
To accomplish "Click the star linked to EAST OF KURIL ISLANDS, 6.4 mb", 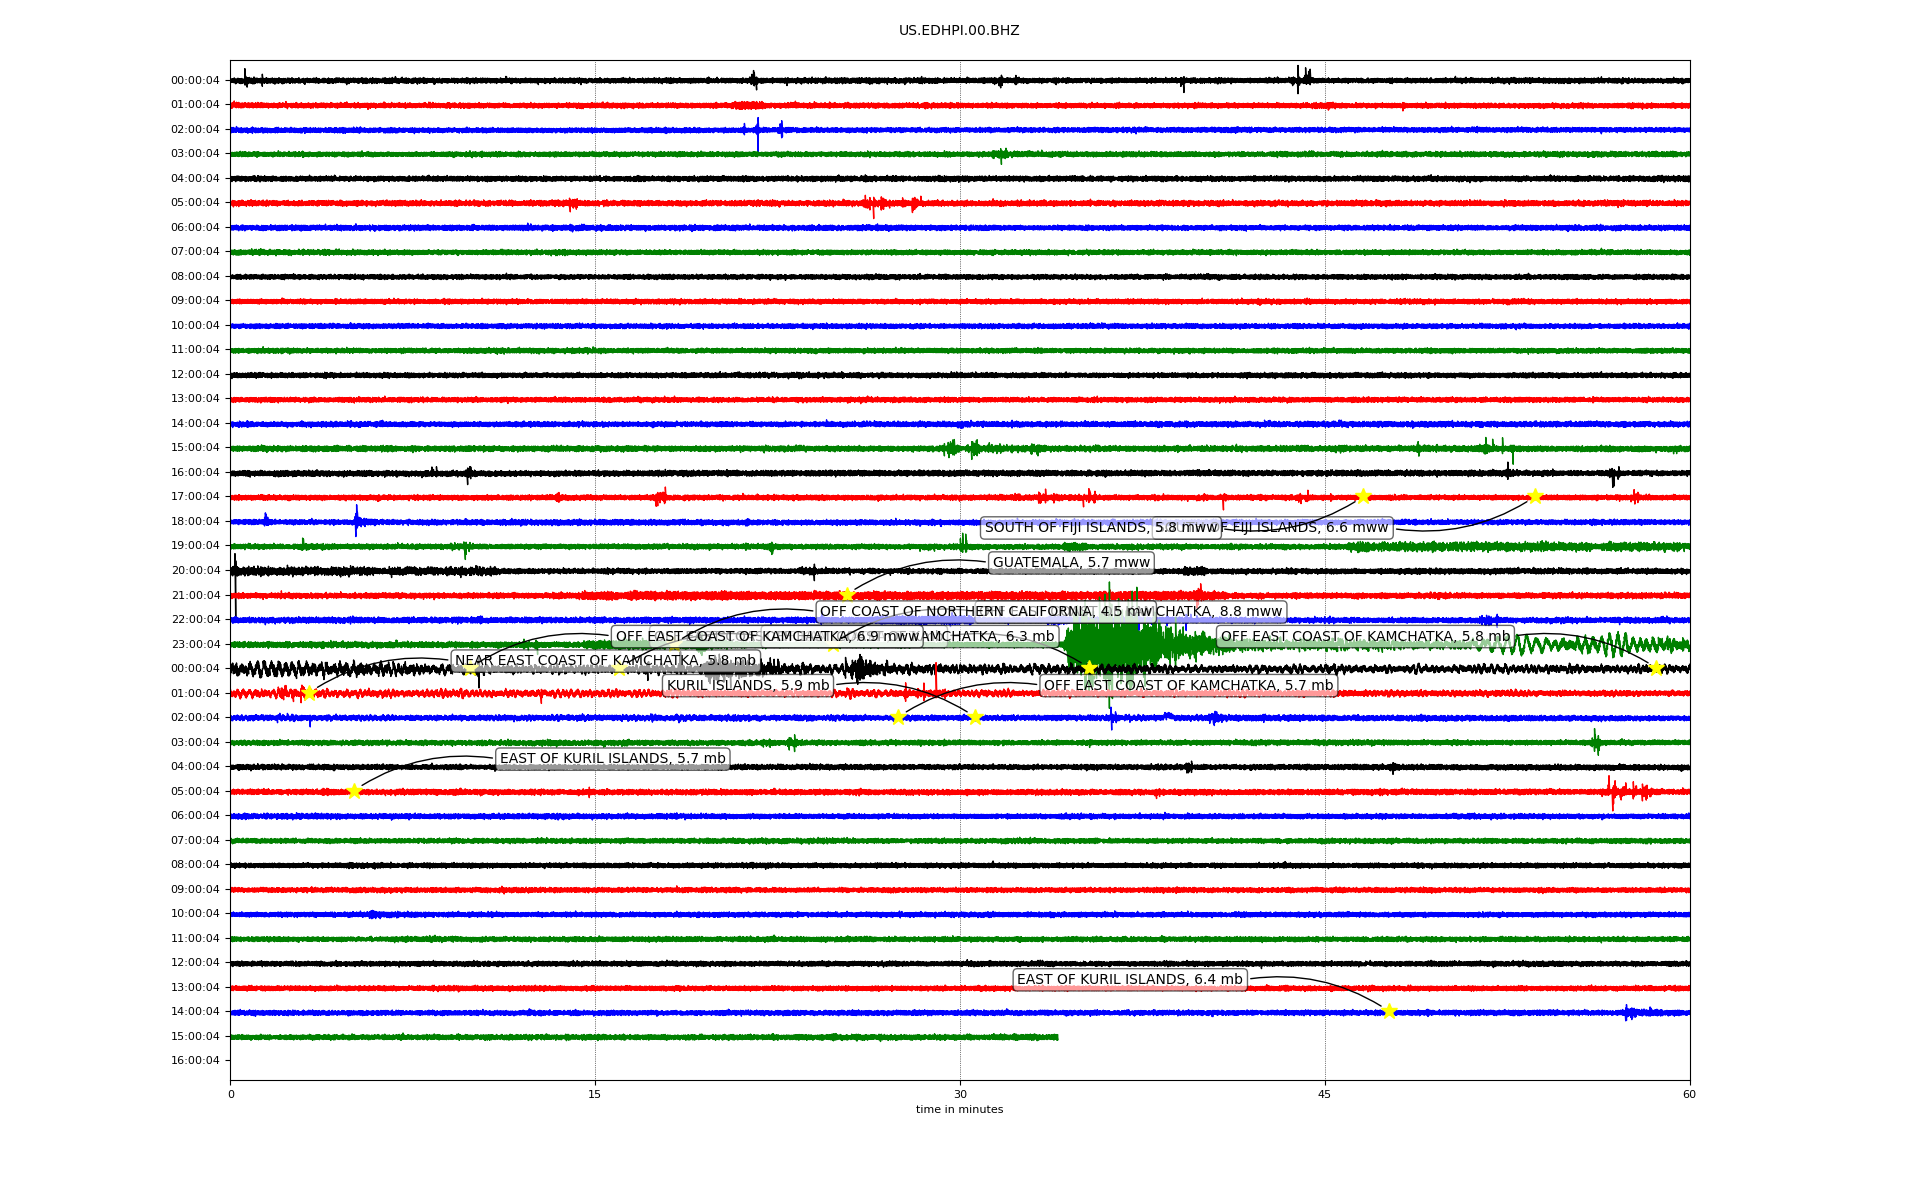I will 1389,1012.
